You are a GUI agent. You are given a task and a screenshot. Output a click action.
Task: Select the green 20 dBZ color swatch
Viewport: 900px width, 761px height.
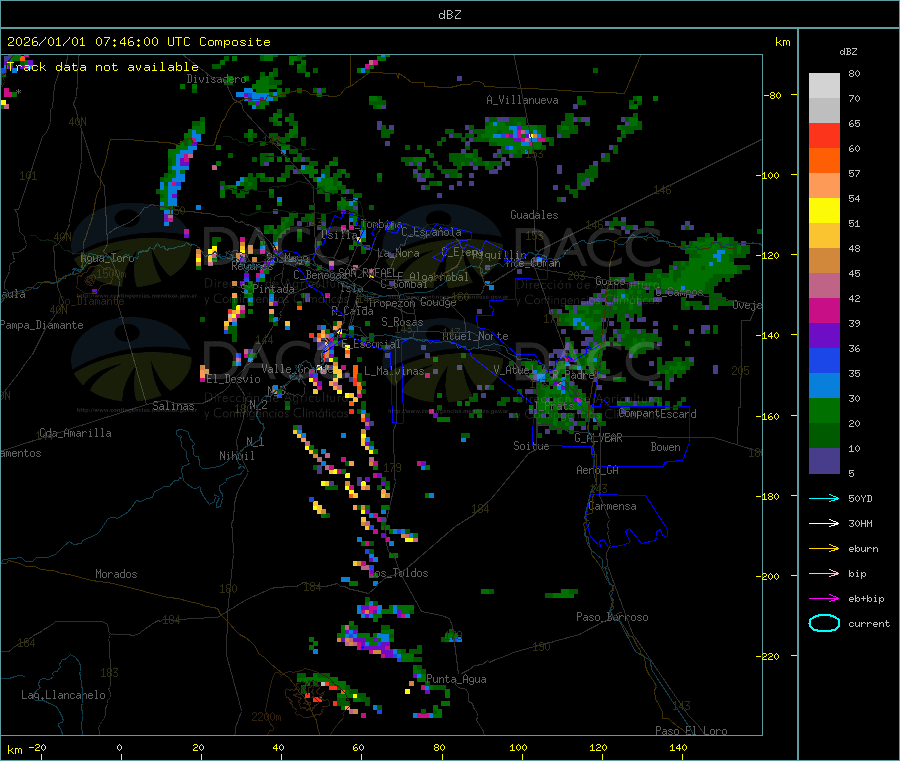pyautogui.click(x=824, y=410)
